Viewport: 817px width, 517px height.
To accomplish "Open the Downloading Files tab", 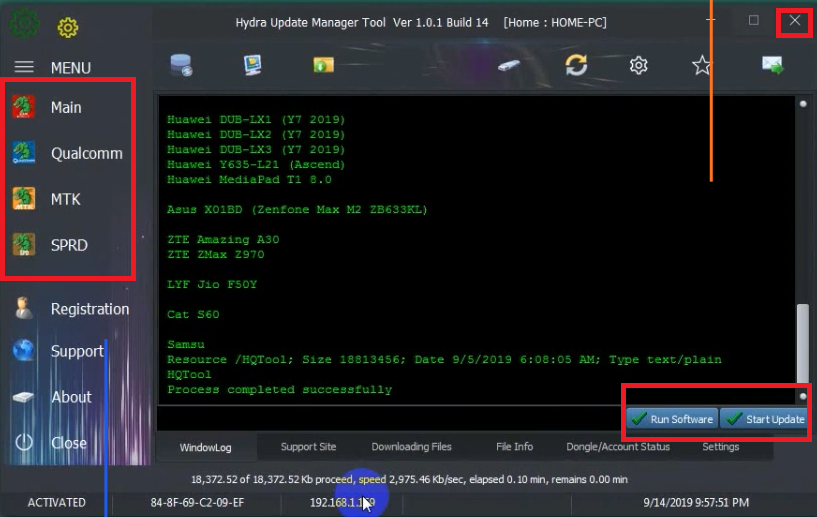I will (411, 447).
